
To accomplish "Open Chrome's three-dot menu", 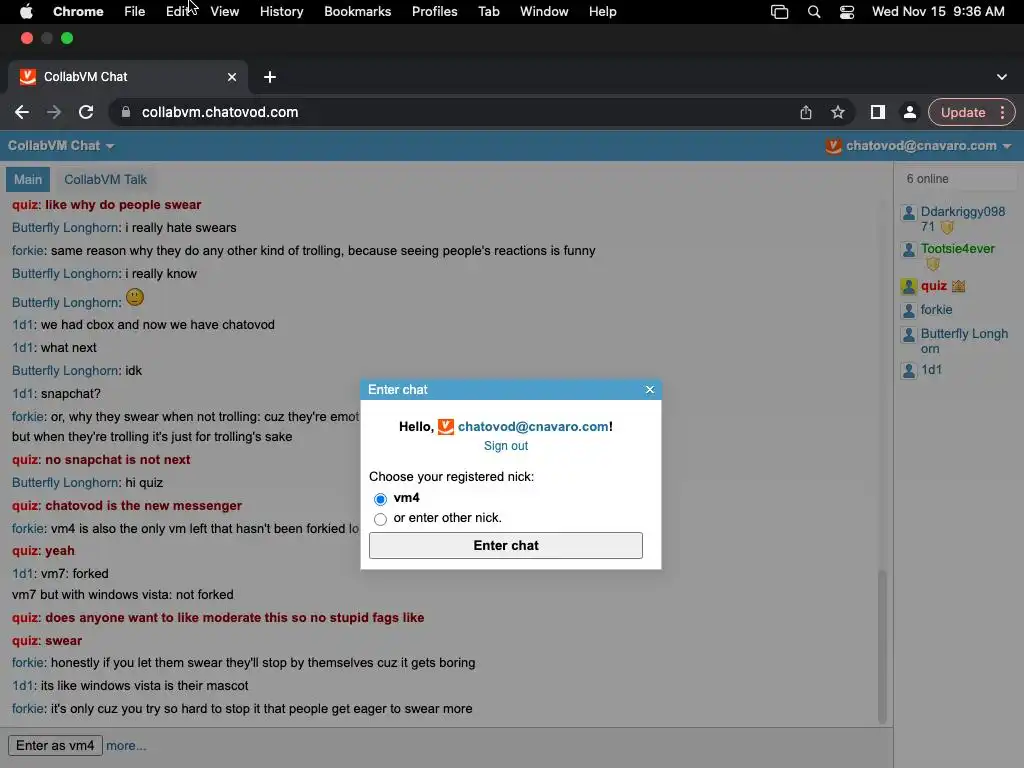I will (1002, 112).
